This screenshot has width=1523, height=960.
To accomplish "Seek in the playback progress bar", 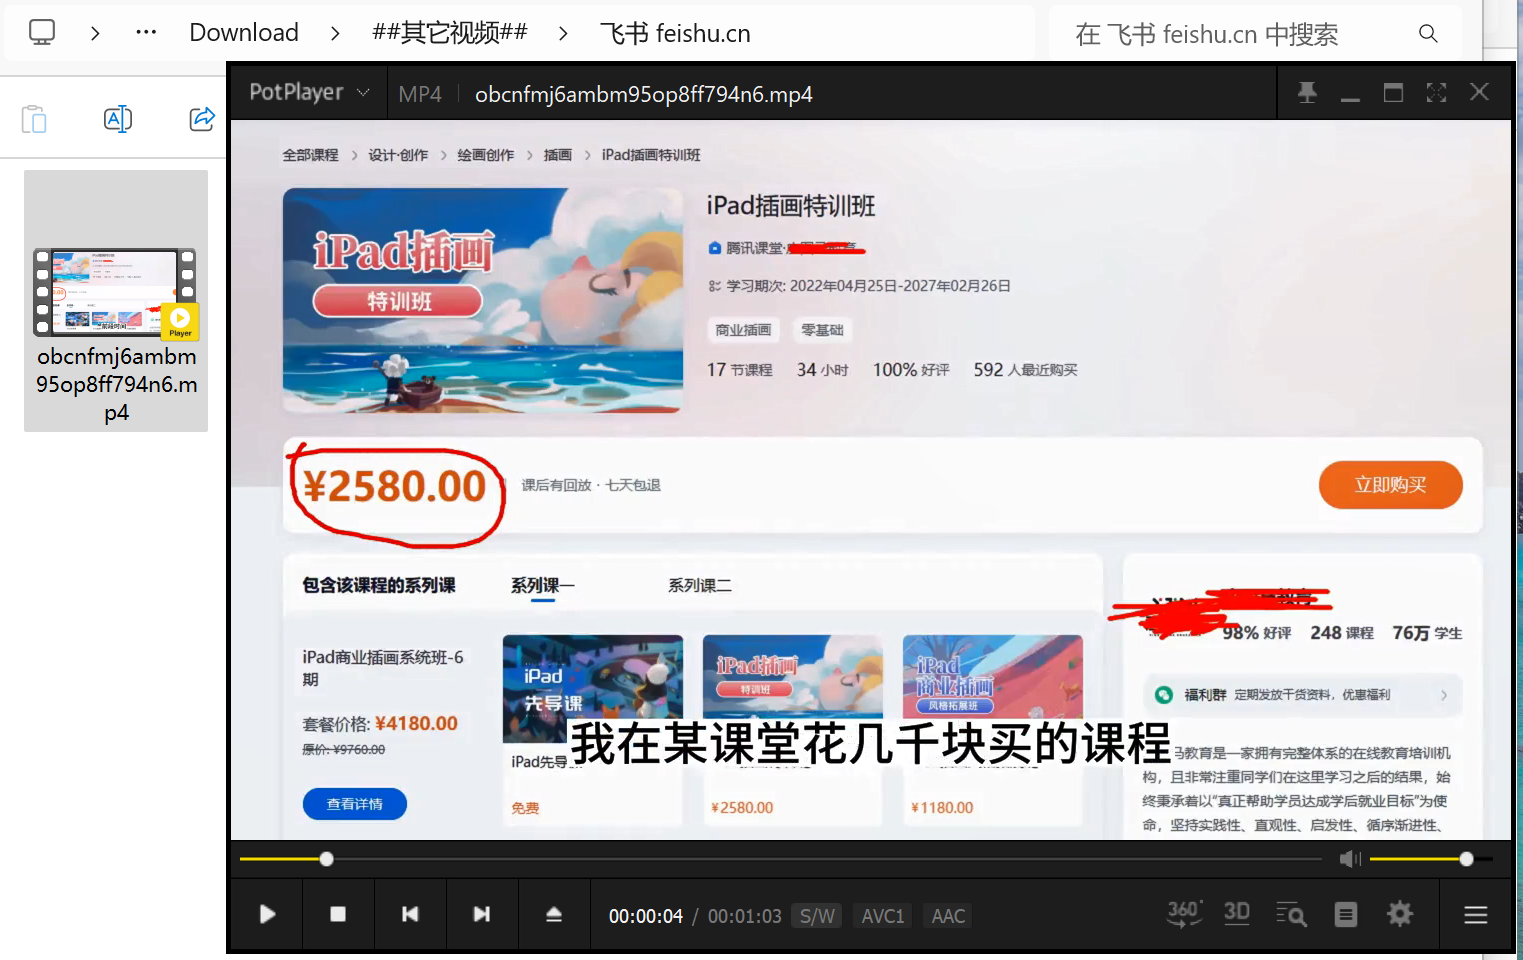I will coord(781,859).
